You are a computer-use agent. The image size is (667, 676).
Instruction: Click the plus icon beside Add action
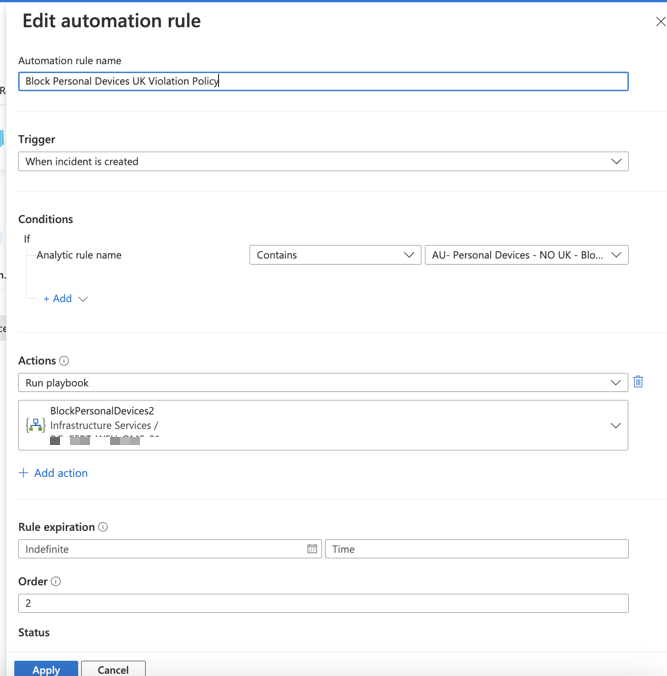pos(24,473)
